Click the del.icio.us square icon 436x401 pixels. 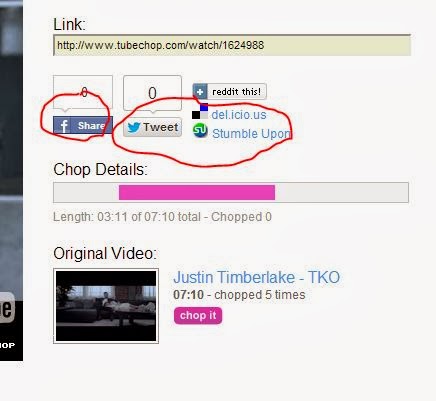pos(200,112)
